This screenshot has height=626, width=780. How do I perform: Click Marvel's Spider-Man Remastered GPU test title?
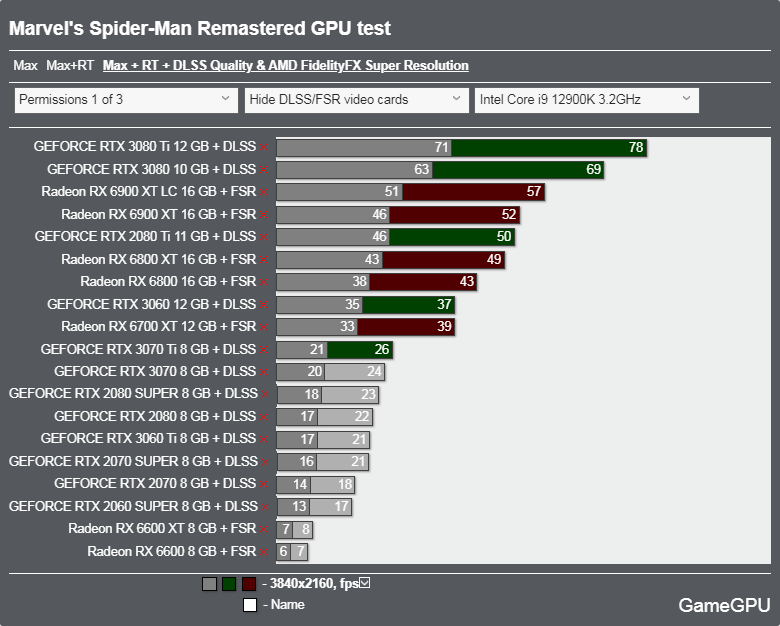(x=200, y=28)
